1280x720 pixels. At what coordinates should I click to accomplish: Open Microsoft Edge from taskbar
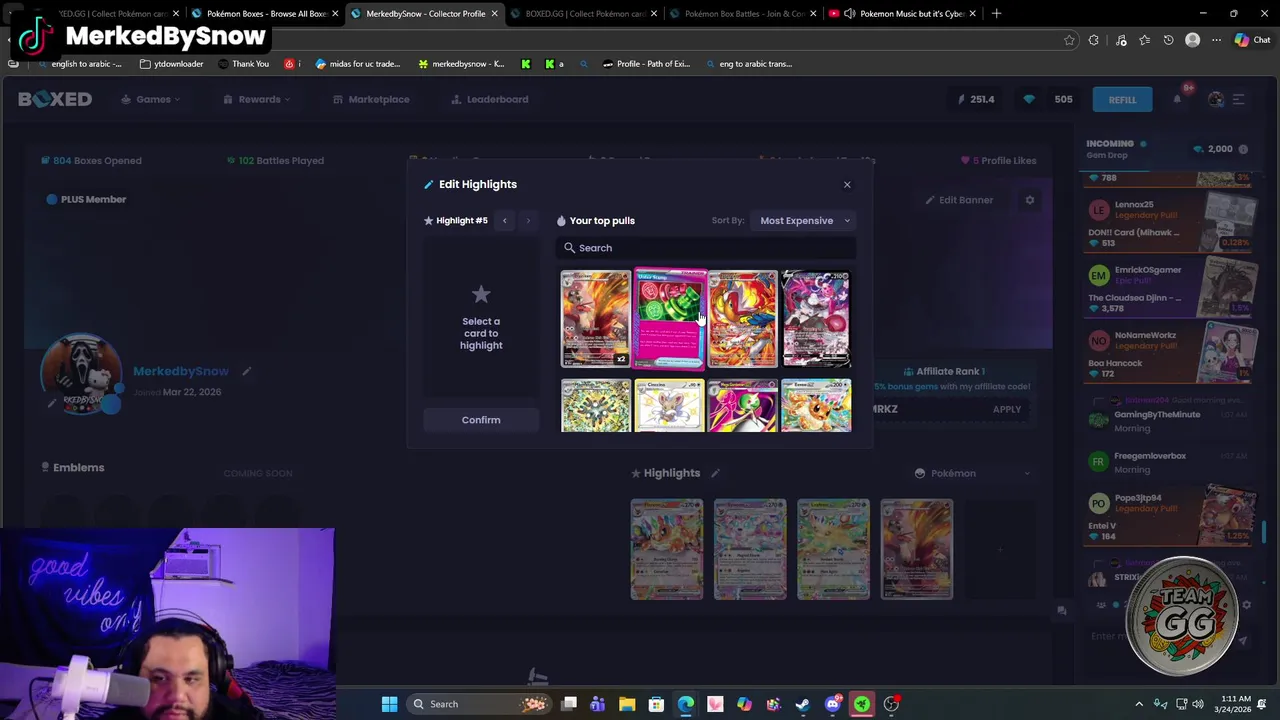pyautogui.click(x=686, y=704)
